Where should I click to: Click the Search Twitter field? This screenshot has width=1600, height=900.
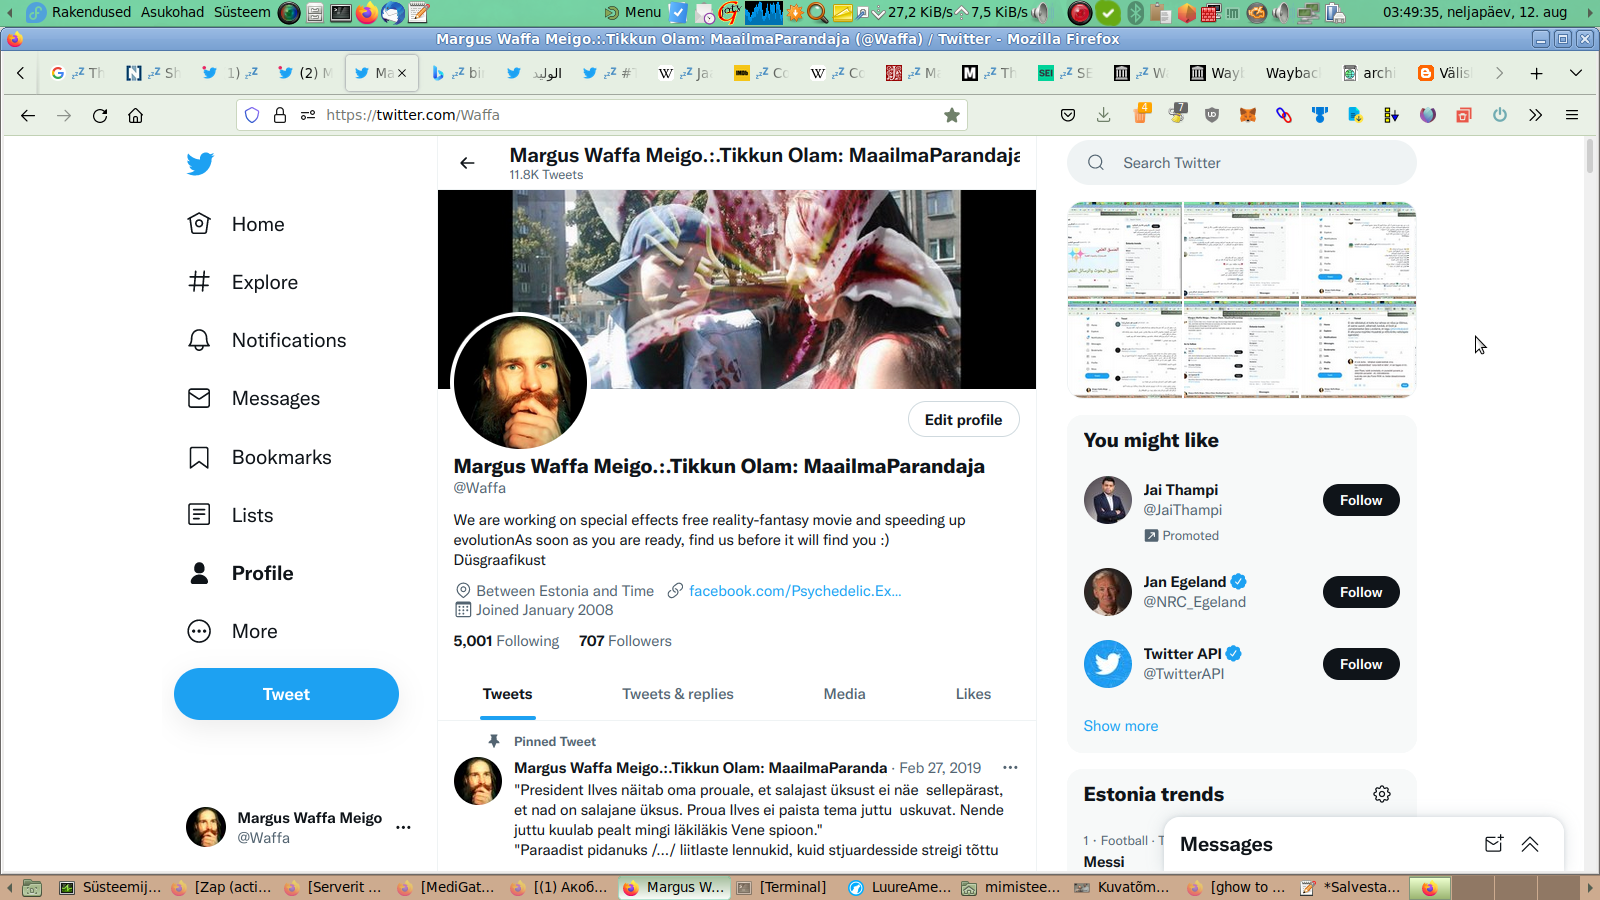(1242, 163)
